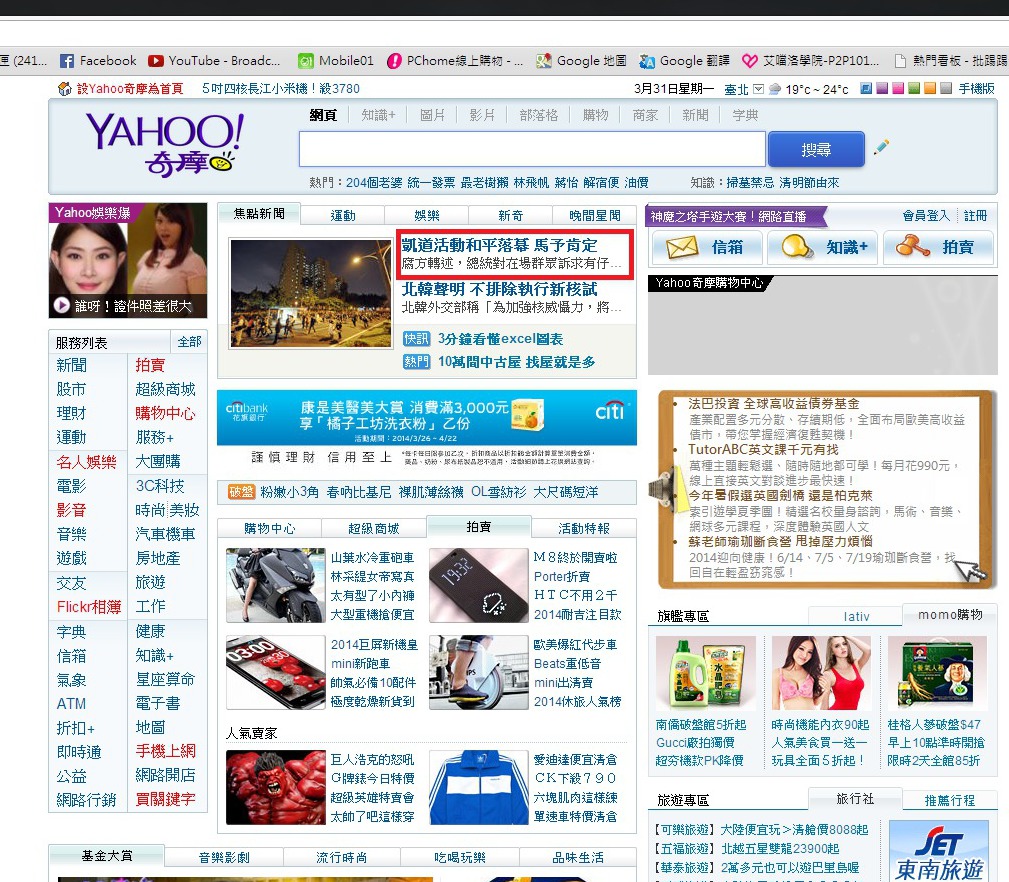
Task: Click the 註冊 link
Action: tap(976, 216)
